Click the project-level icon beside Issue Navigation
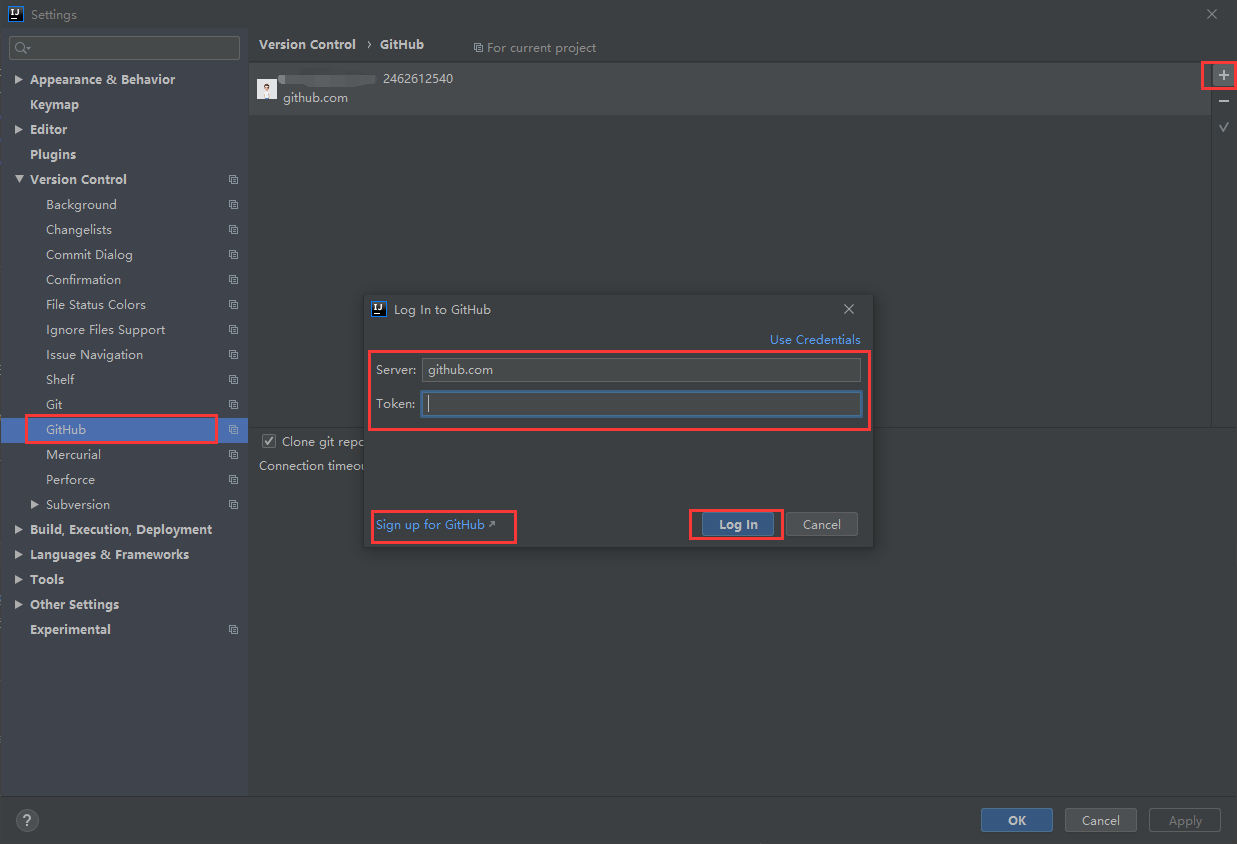Screen dimensions: 1237x844 point(233,355)
